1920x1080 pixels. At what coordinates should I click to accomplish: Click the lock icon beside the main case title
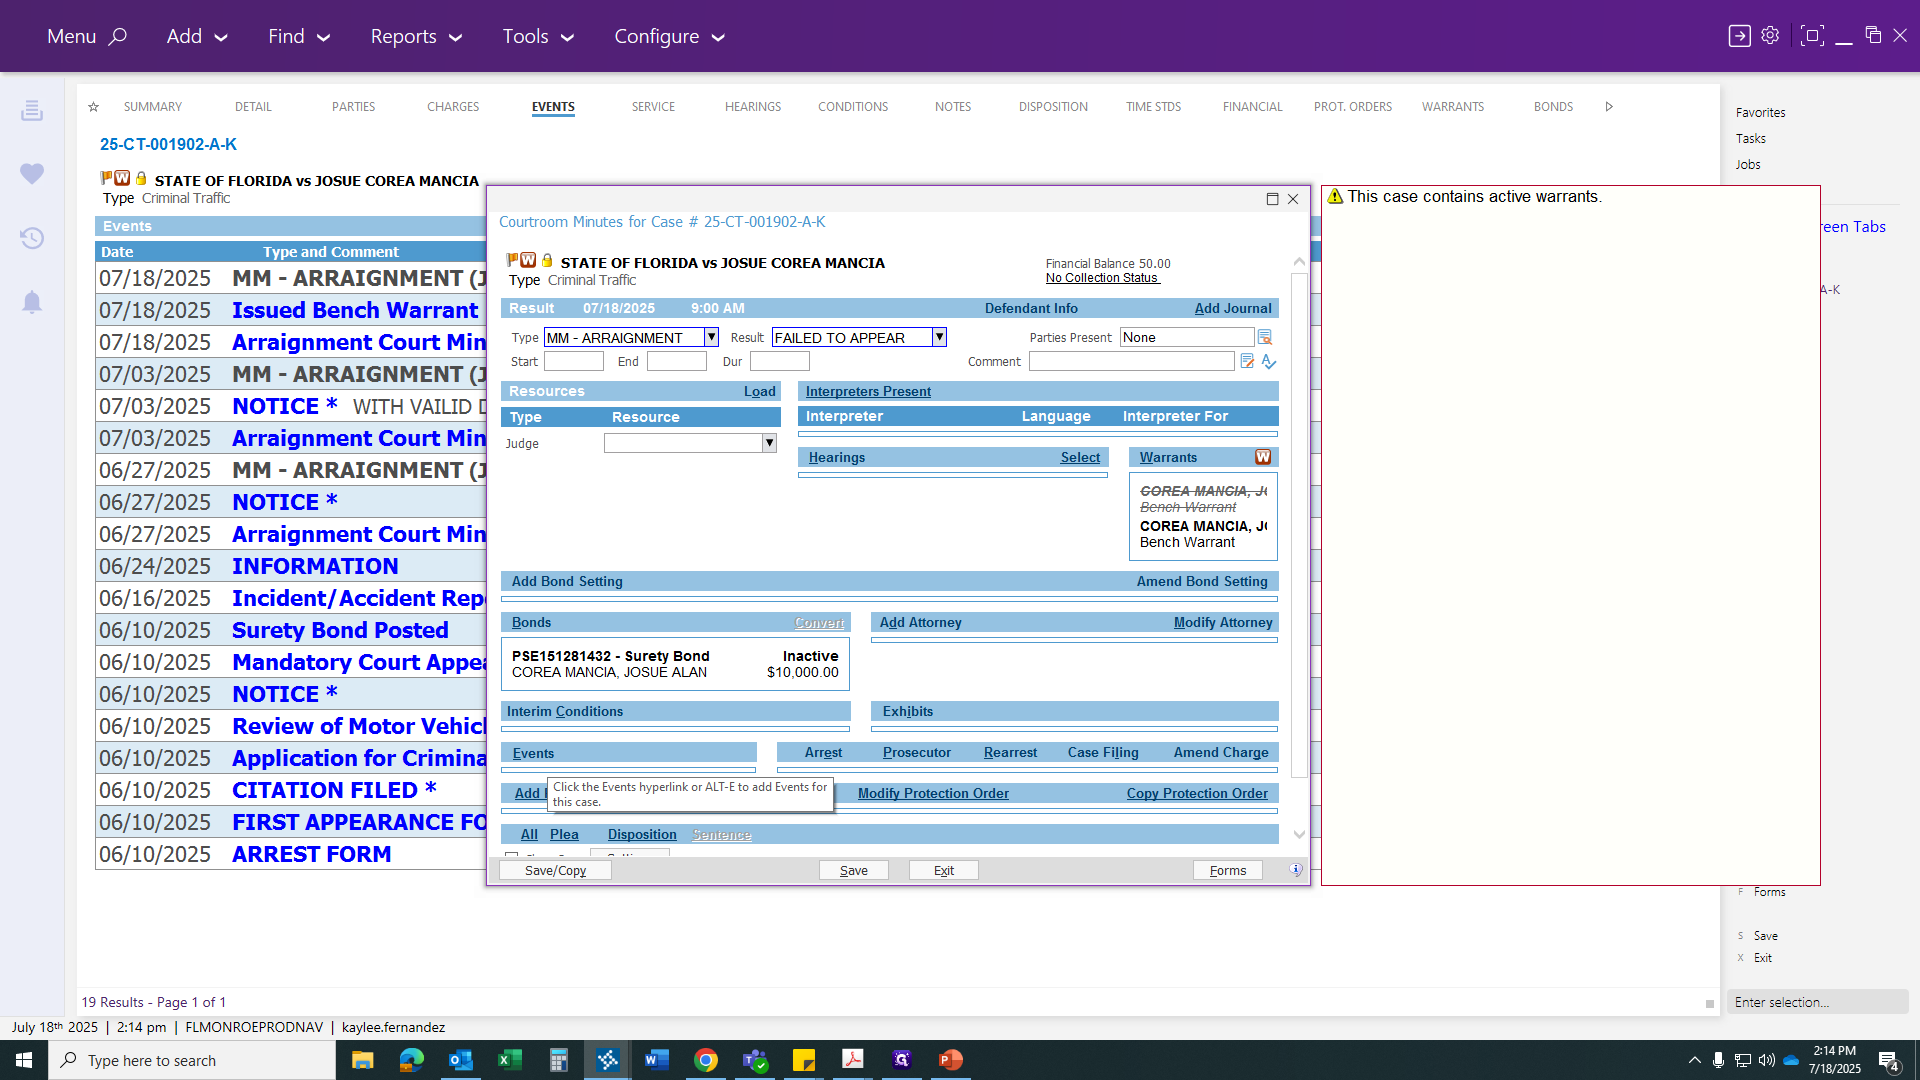141,178
